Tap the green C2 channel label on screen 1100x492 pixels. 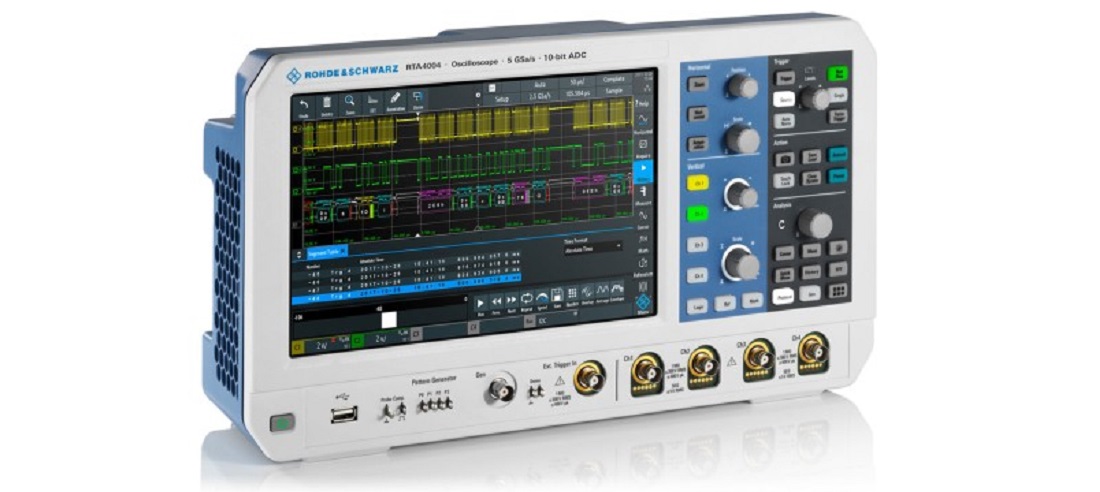pos(358,340)
